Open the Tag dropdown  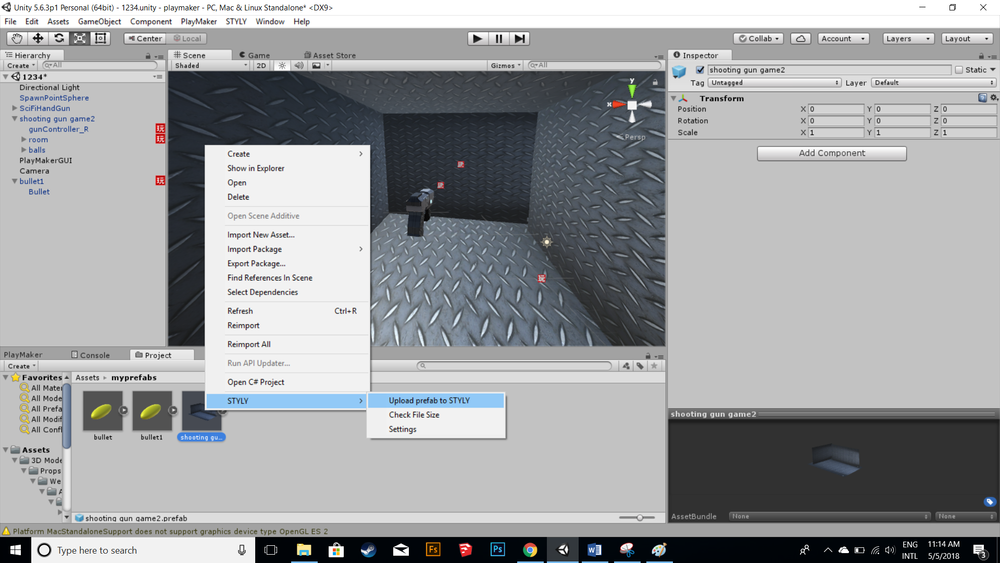coord(774,83)
